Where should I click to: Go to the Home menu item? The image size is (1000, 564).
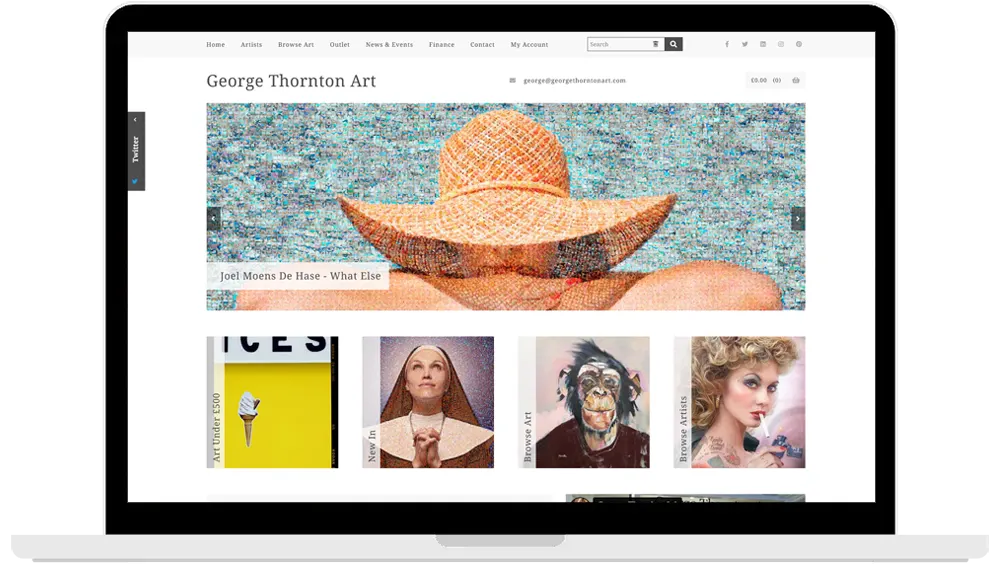[216, 45]
